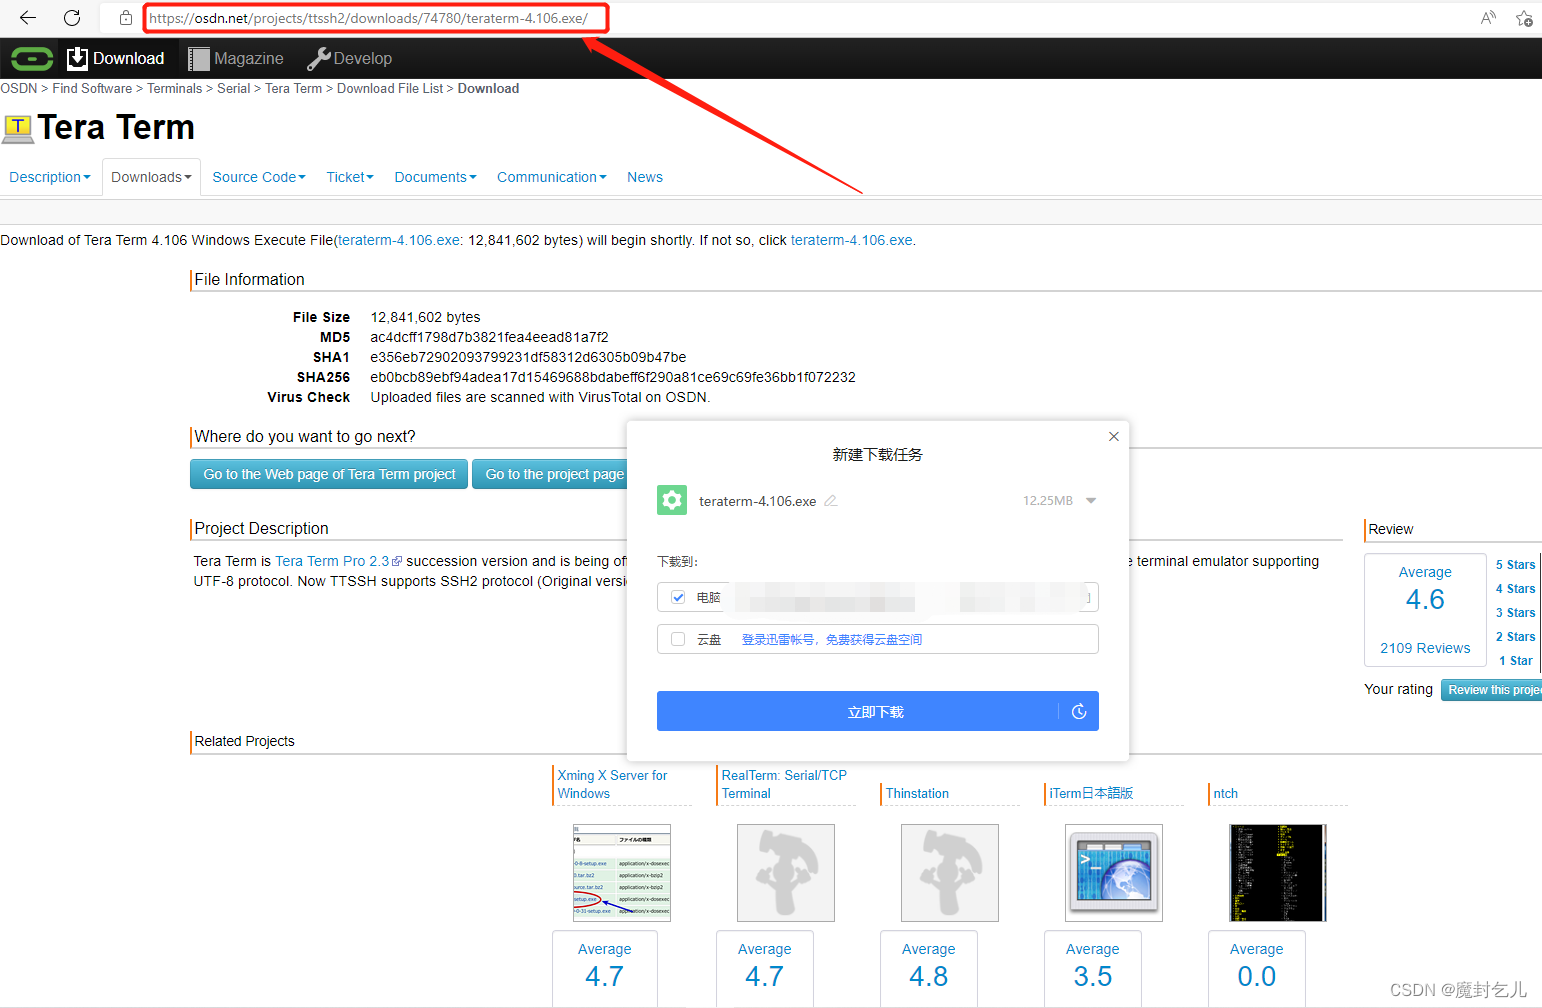Click the browser URL address field
The width and height of the screenshot is (1542, 1008).
375,18
